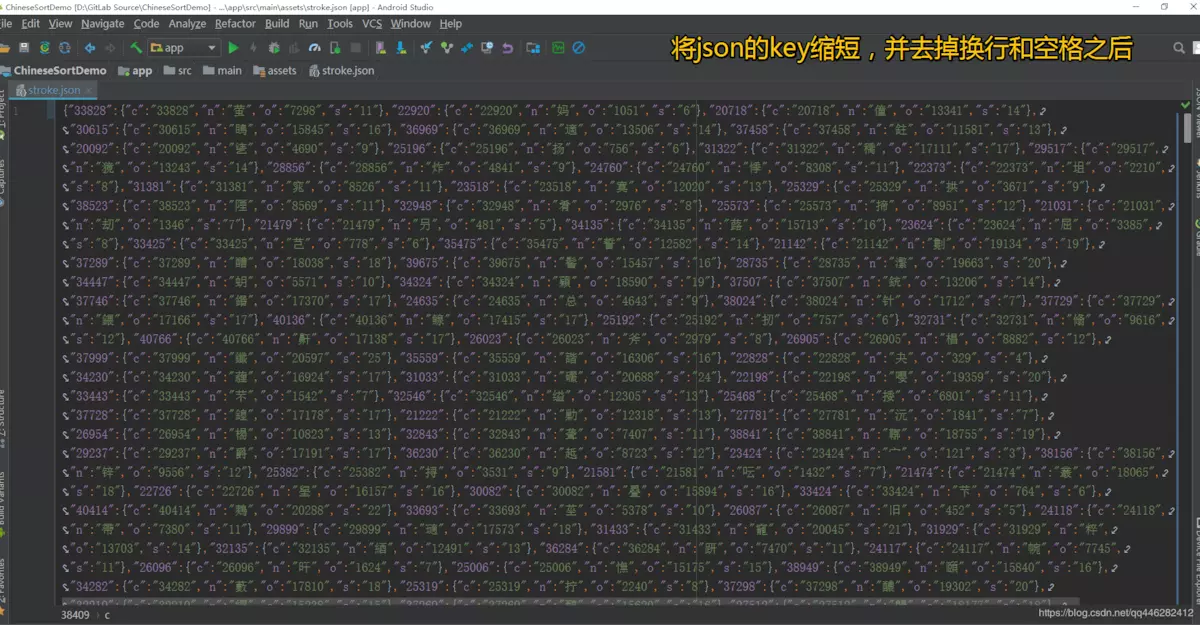The height and width of the screenshot is (625, 1200).
Task: Open the AVD Manager icon
Action: 381,47
